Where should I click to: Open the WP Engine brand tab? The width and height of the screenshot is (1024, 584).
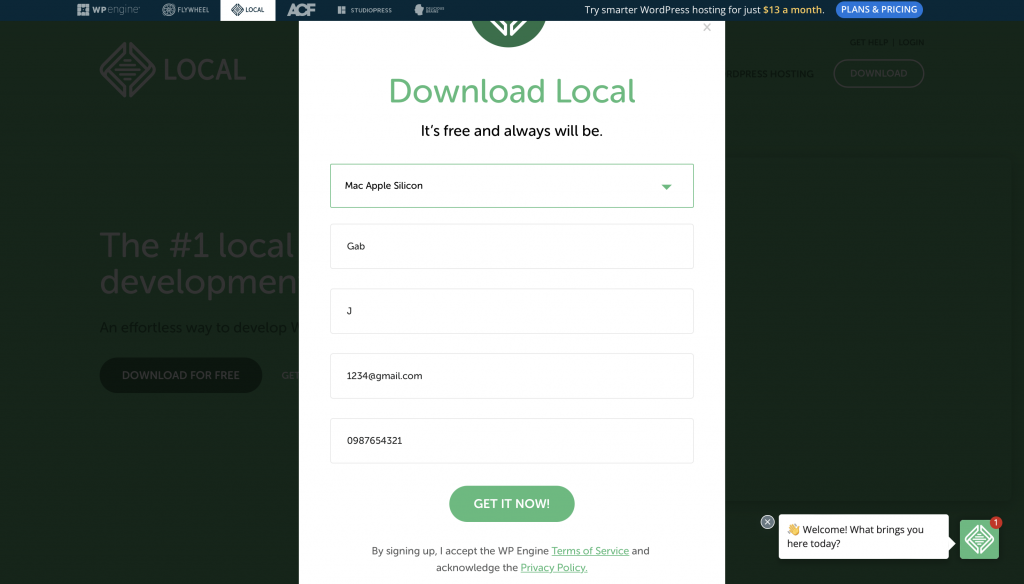coord(108,10)
